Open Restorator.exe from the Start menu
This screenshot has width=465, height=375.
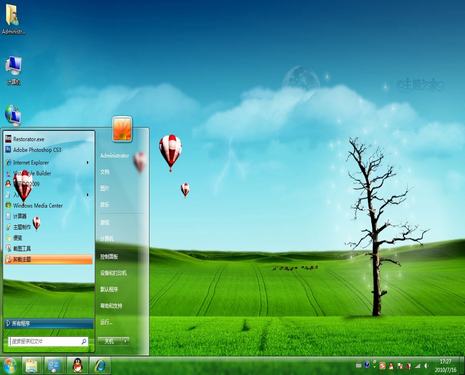coord(49,139)
